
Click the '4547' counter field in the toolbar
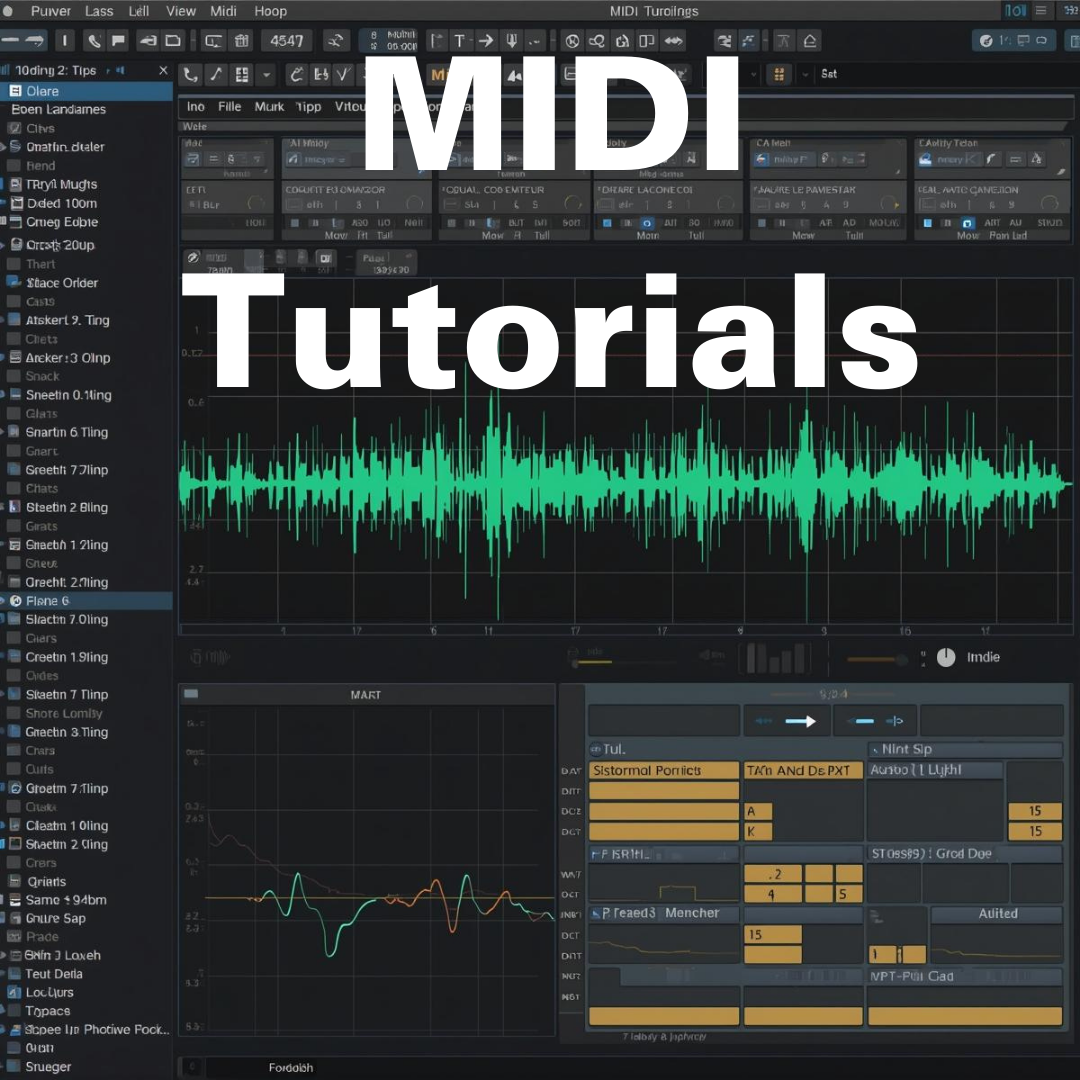(286, 41)
